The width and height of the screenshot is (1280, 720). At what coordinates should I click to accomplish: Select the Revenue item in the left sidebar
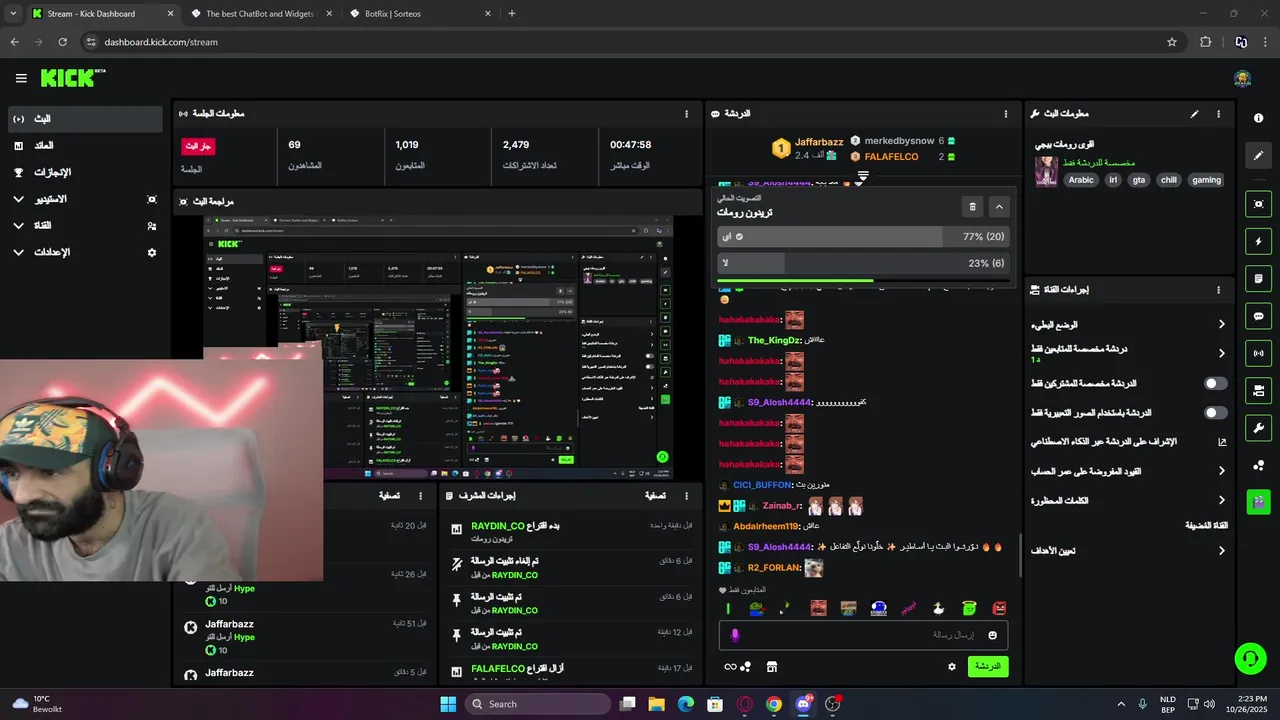[84, 146]
